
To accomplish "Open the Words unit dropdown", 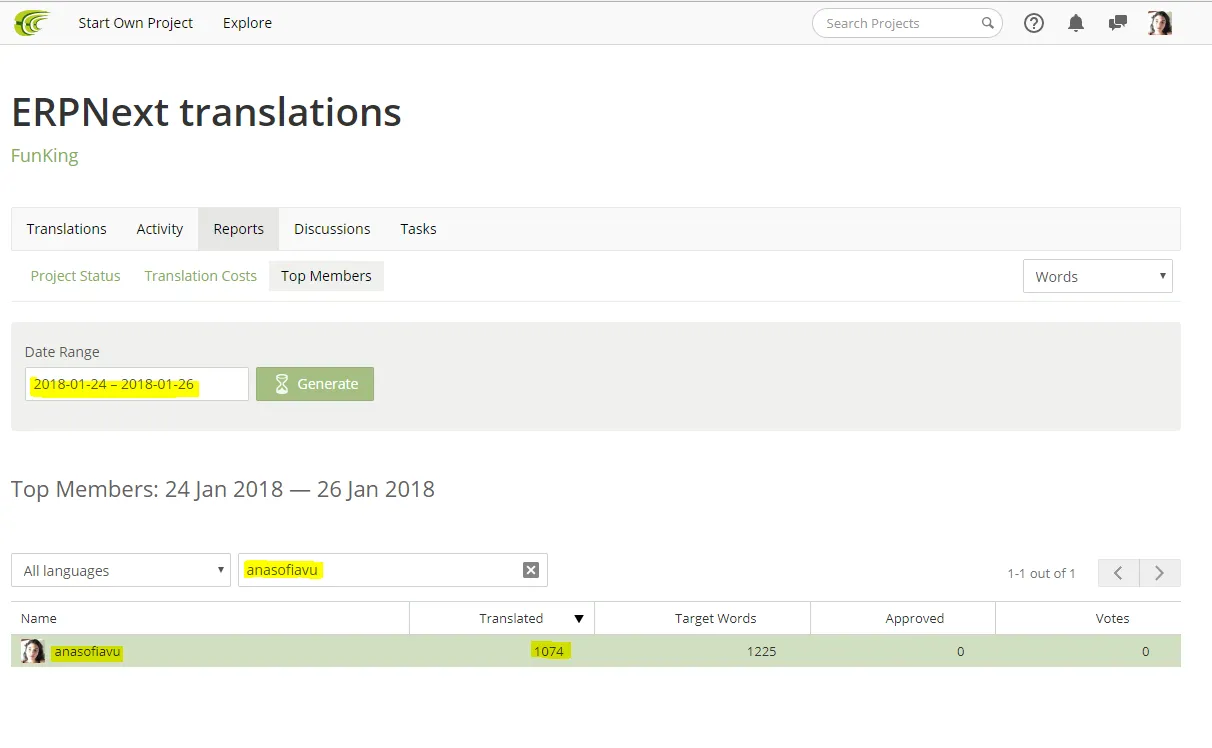I will [1097, 276].
